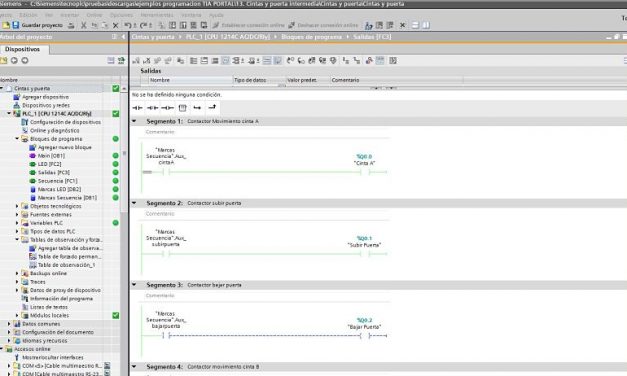
Task: Click the open branch icon
Action: pyautogui.click(x=197, y=108)
